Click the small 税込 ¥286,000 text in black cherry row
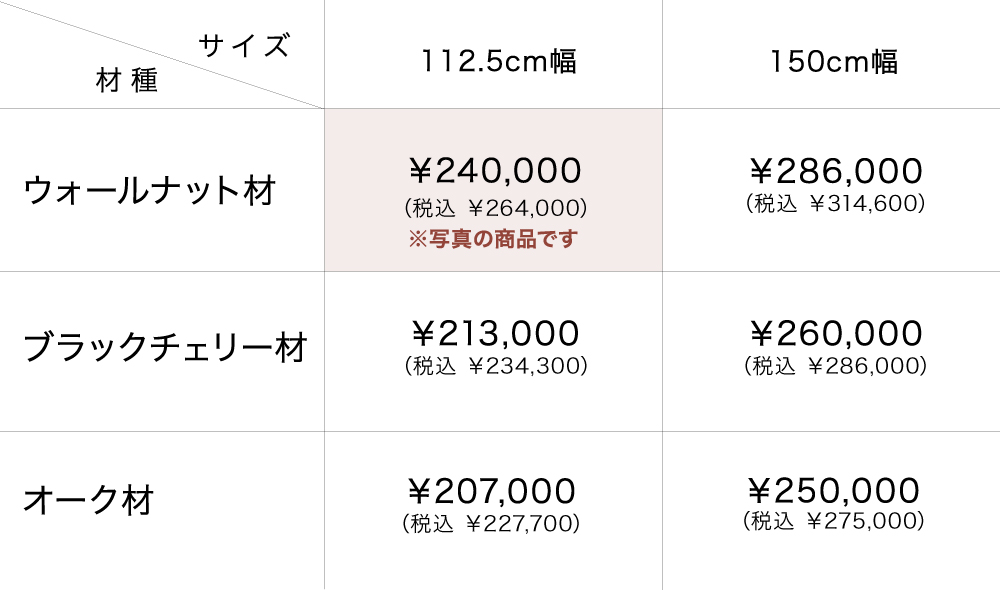 click(835, 366)
